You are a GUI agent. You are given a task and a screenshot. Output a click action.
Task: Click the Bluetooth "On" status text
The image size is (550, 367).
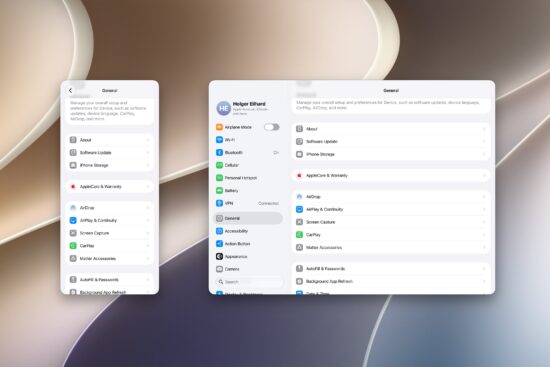(276, 152)
